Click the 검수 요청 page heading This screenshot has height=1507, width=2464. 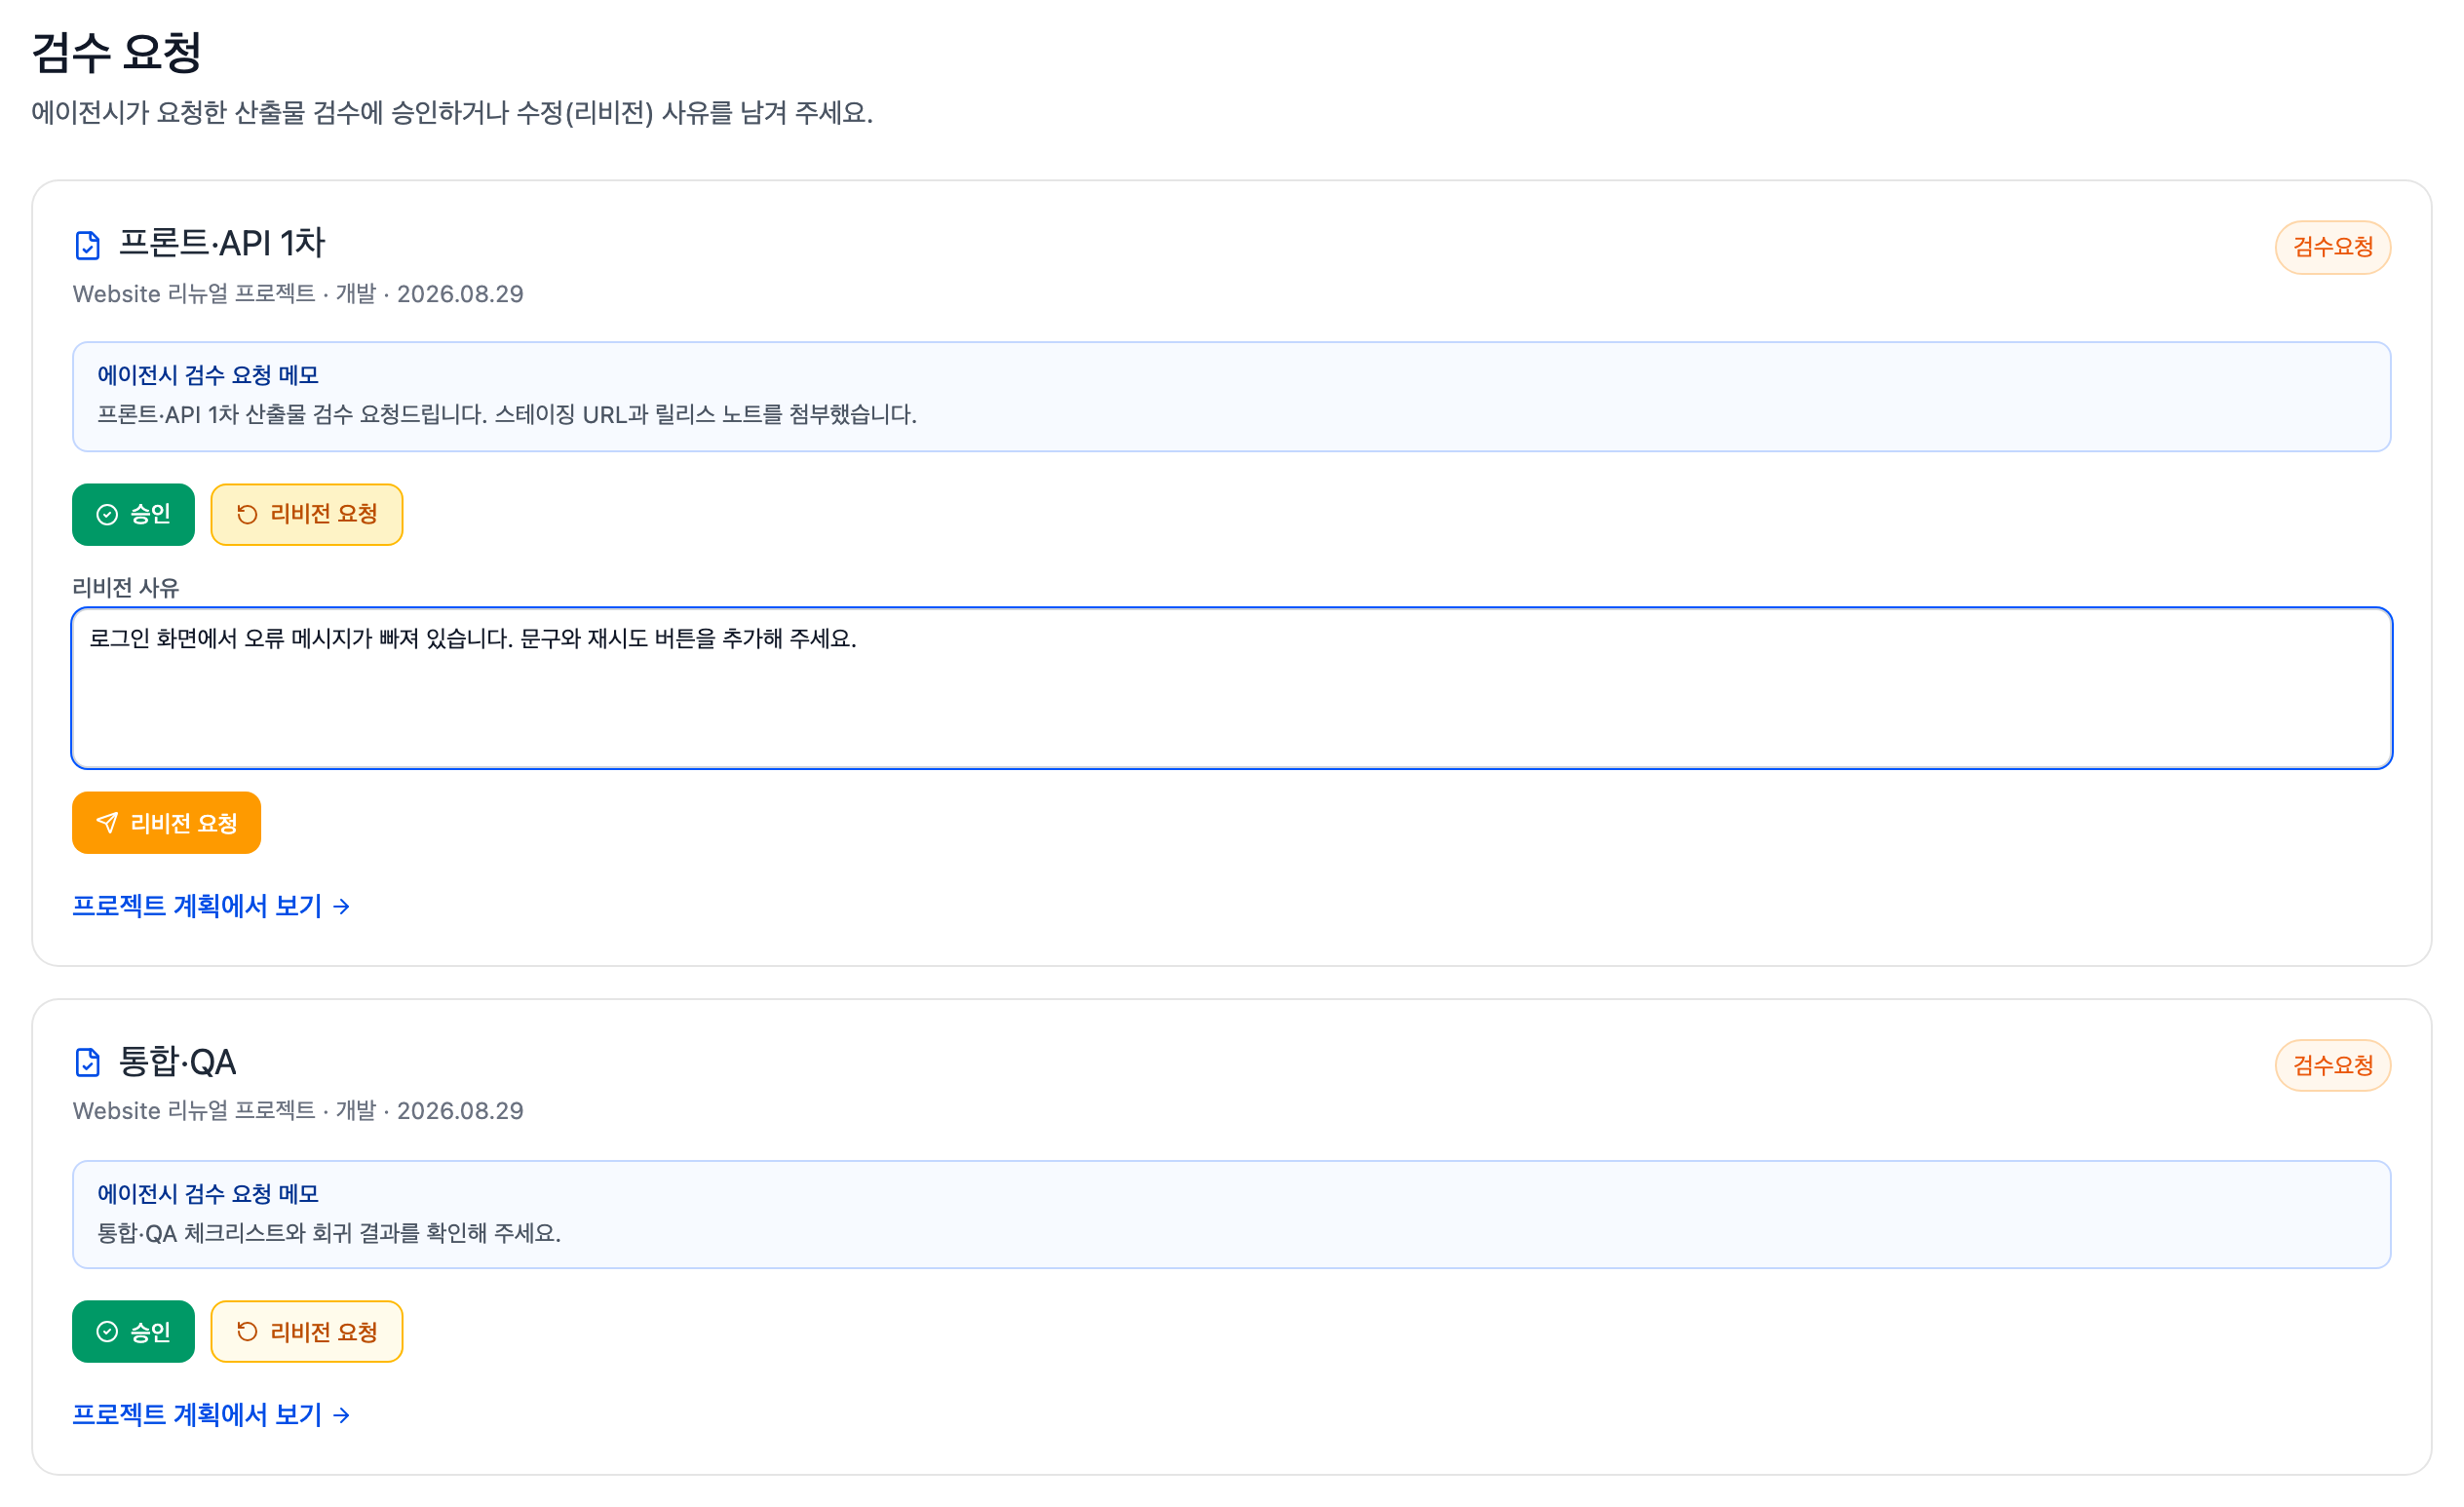tap(116, 52)
